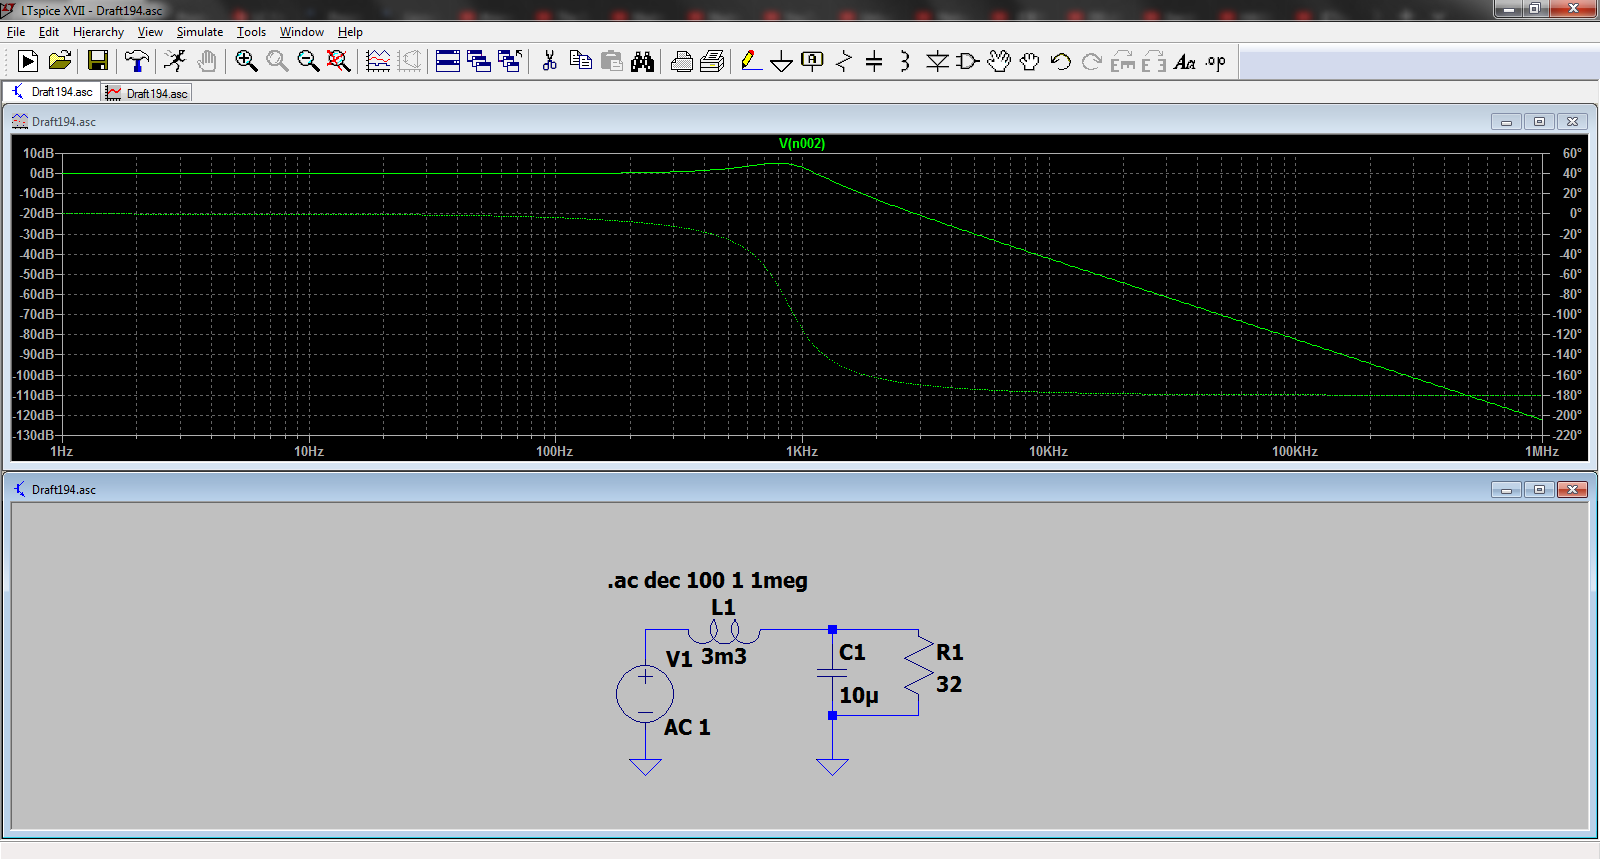
Task: Run the simulation with the running man icon
Action: (x=175, y=61)
